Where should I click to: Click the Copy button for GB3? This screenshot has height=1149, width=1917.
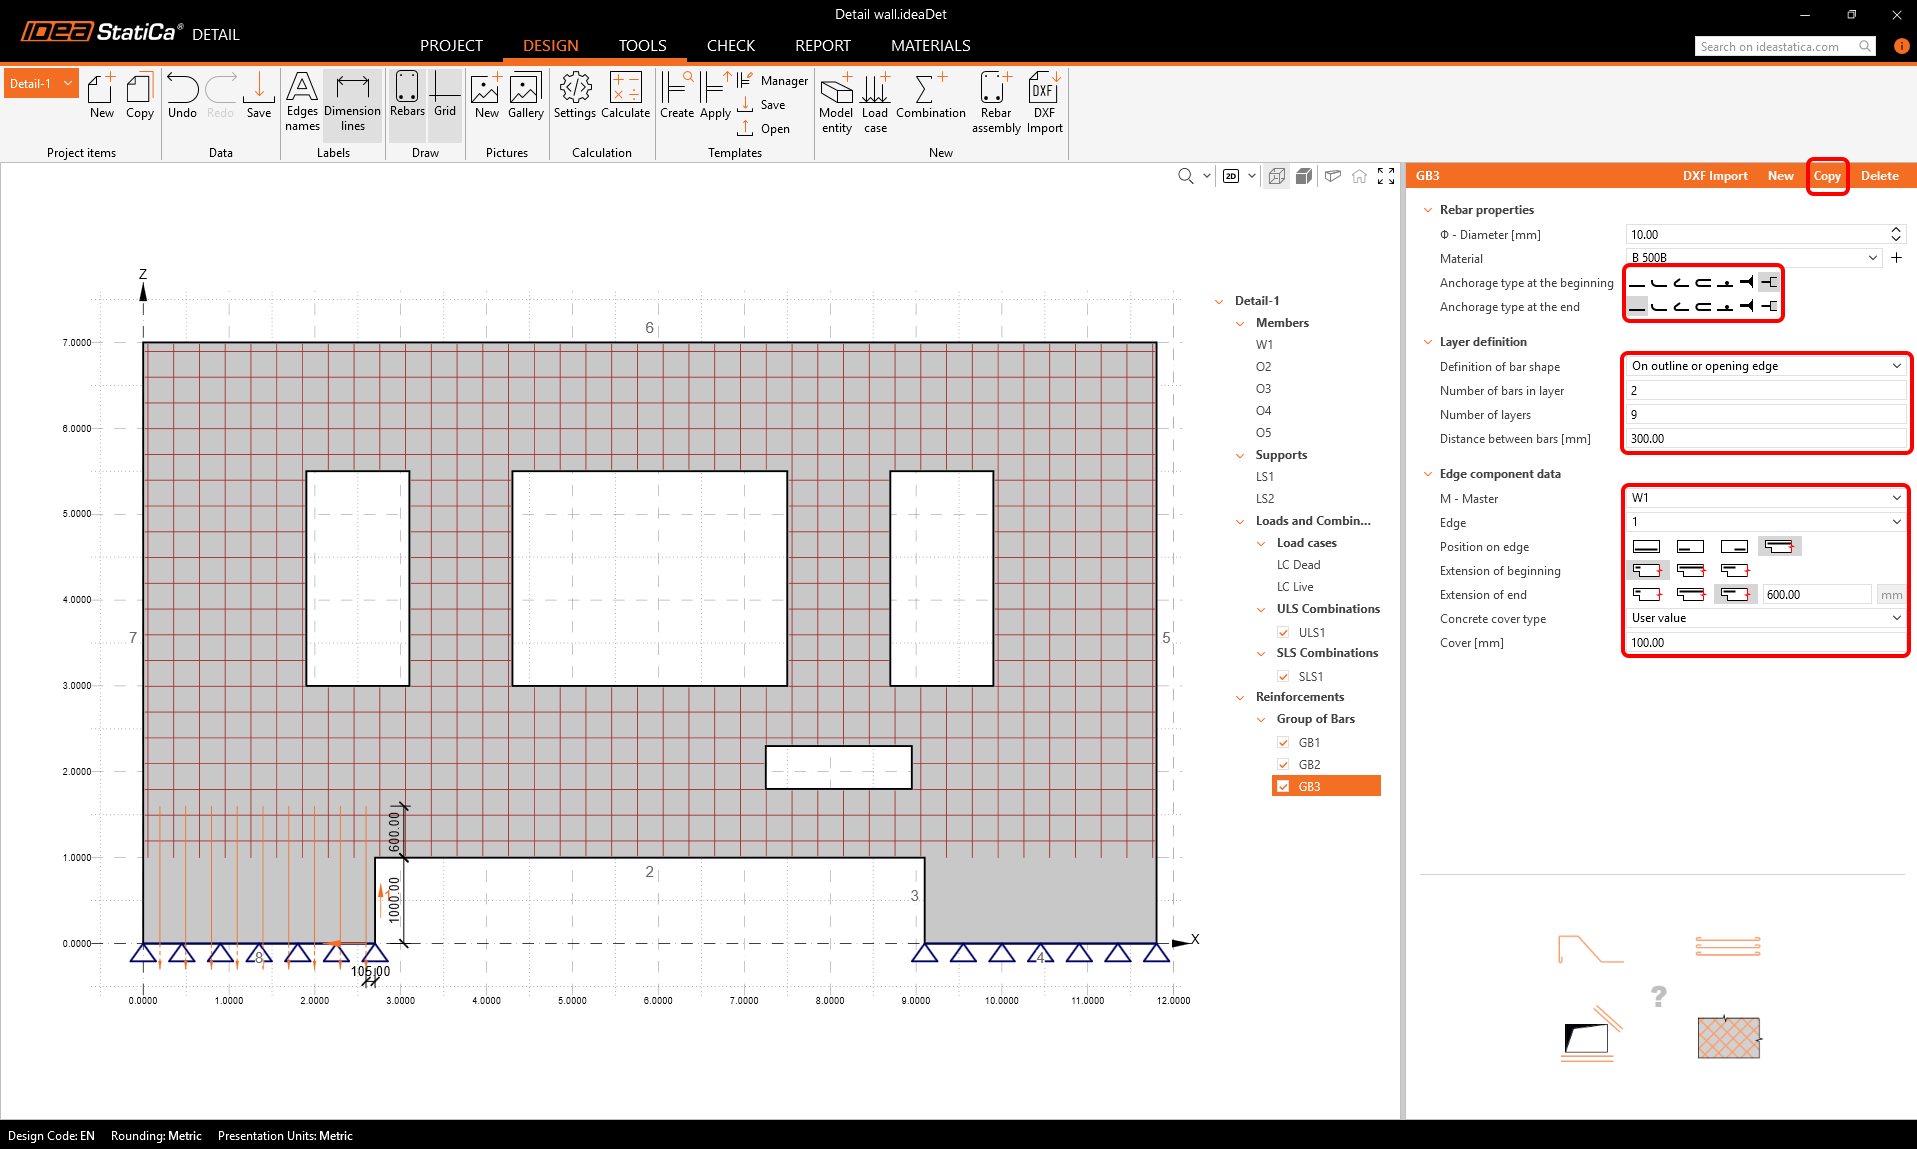(1827, 176)
